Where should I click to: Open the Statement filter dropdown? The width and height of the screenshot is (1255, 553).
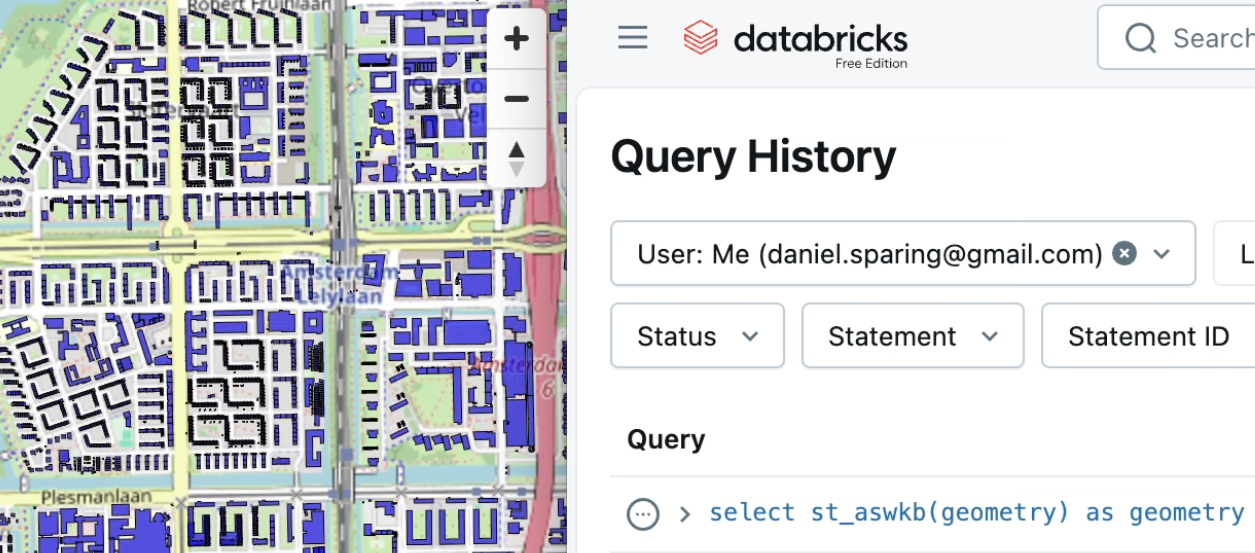click(x=912, y=336)
